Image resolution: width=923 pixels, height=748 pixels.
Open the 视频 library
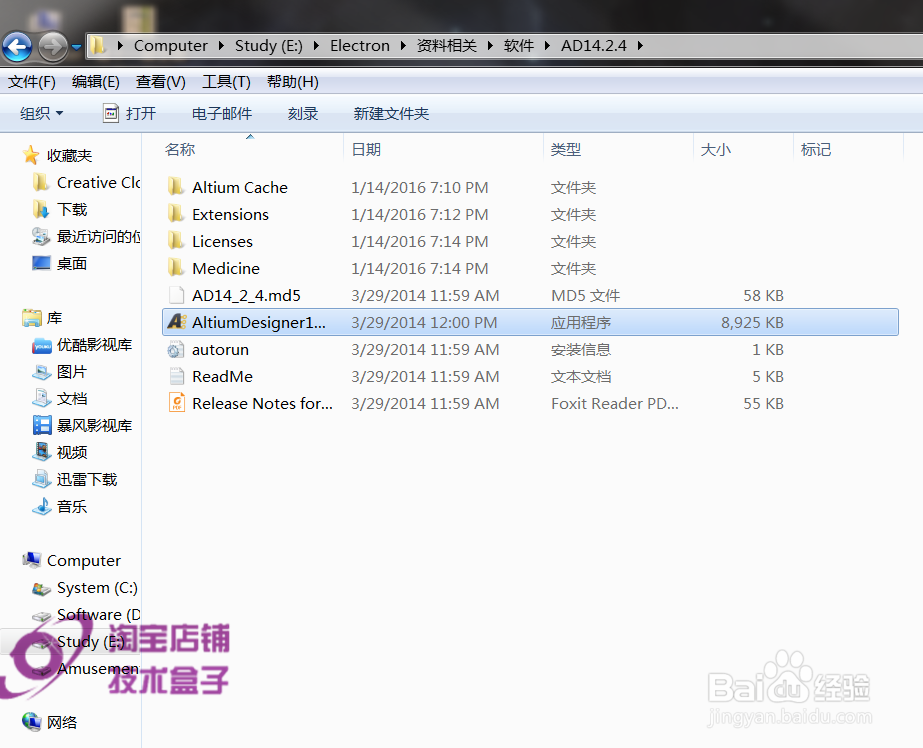pos(60,453)
